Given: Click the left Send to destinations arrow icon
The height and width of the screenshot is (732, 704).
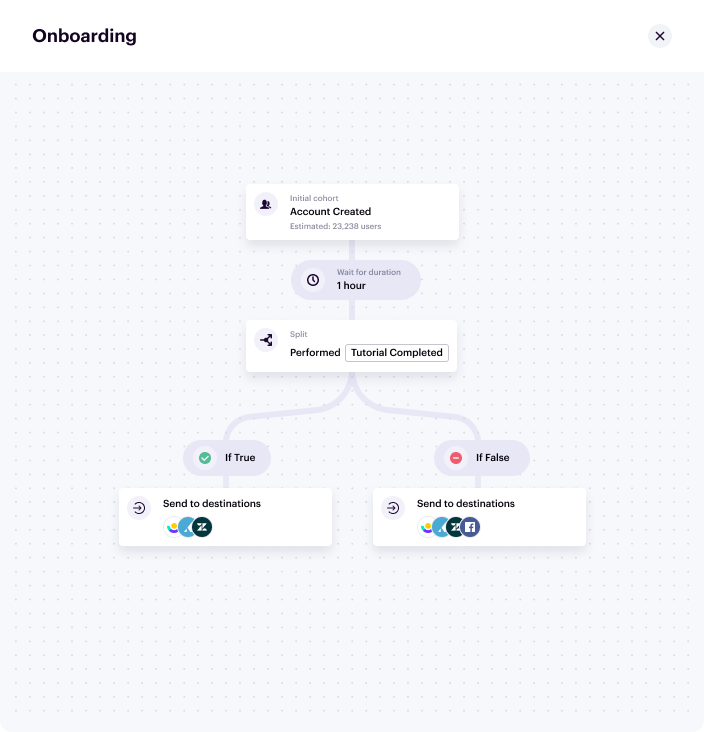Looking at the screenshot, I should (139, 508).
